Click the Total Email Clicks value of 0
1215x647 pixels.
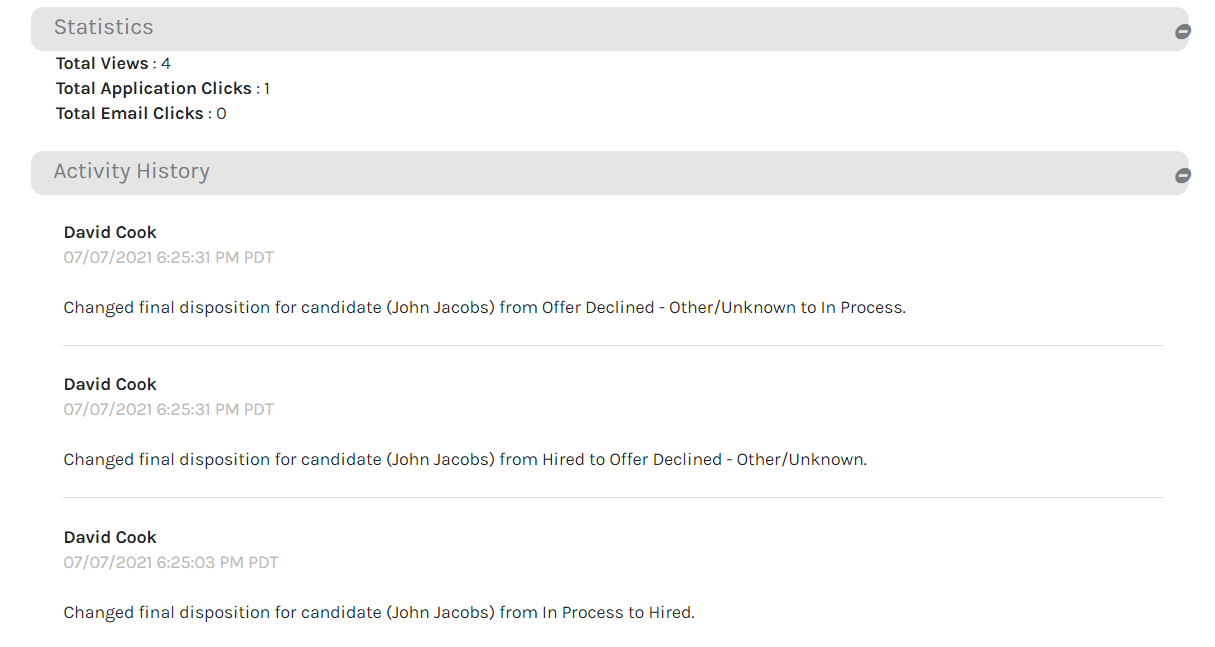(x=221, y=114)
